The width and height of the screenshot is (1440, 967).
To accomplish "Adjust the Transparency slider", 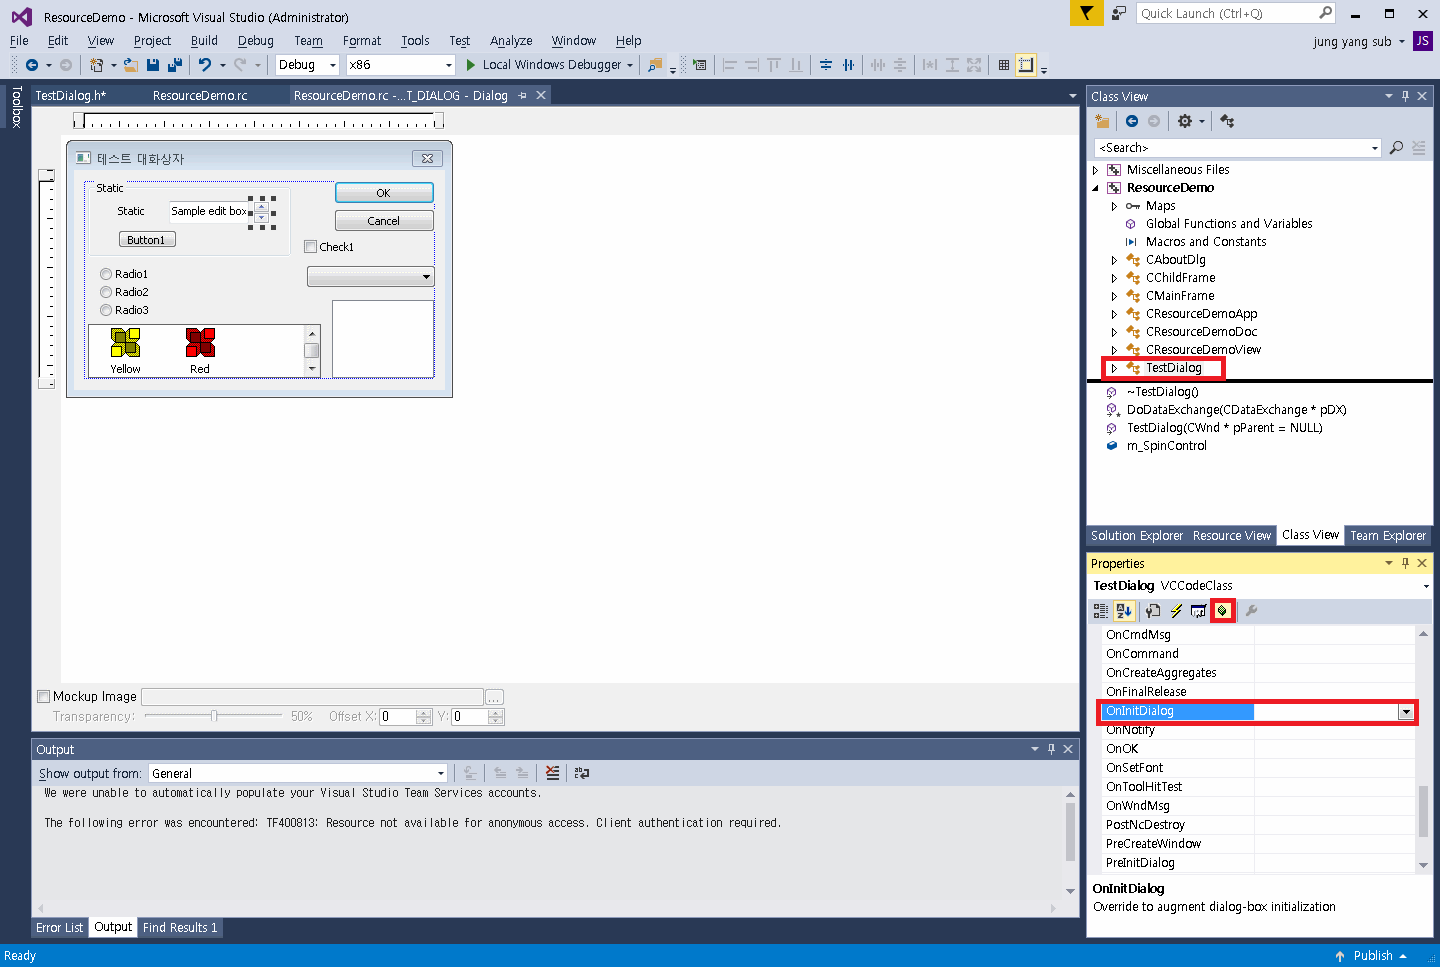I will 213,716.
